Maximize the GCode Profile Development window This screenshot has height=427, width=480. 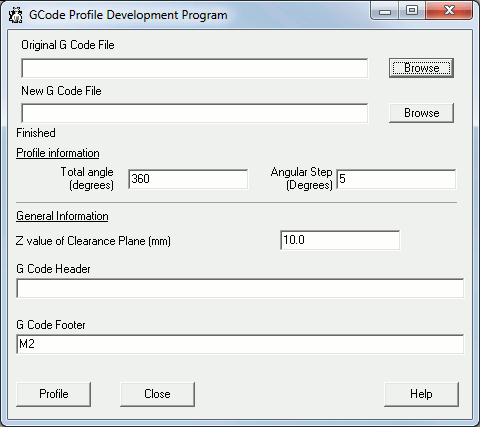(x=412, y=11)
